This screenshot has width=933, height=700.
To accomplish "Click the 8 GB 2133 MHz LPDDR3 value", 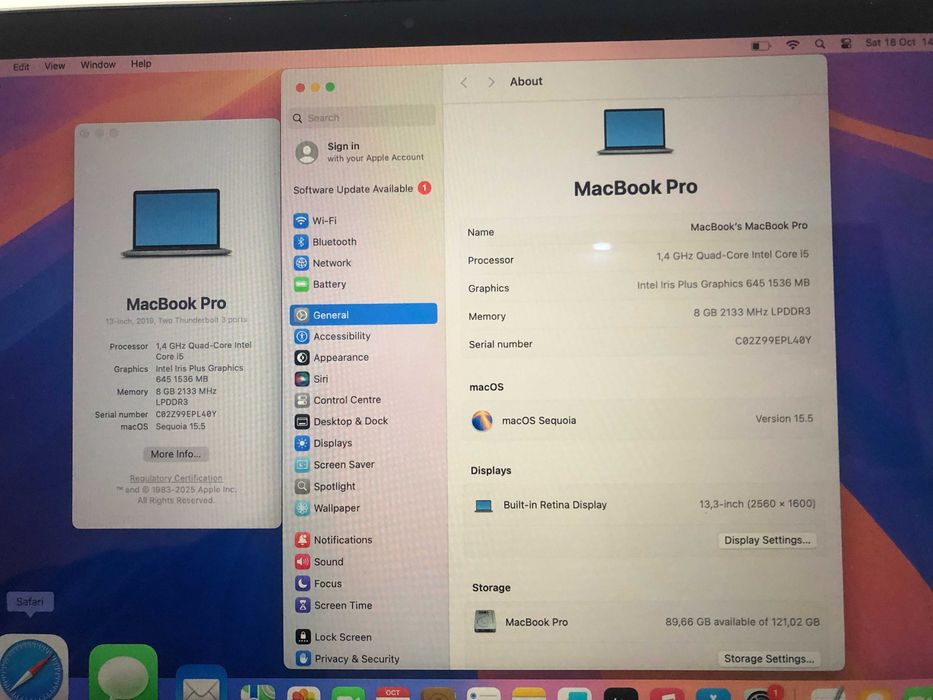I will (752, 312).
